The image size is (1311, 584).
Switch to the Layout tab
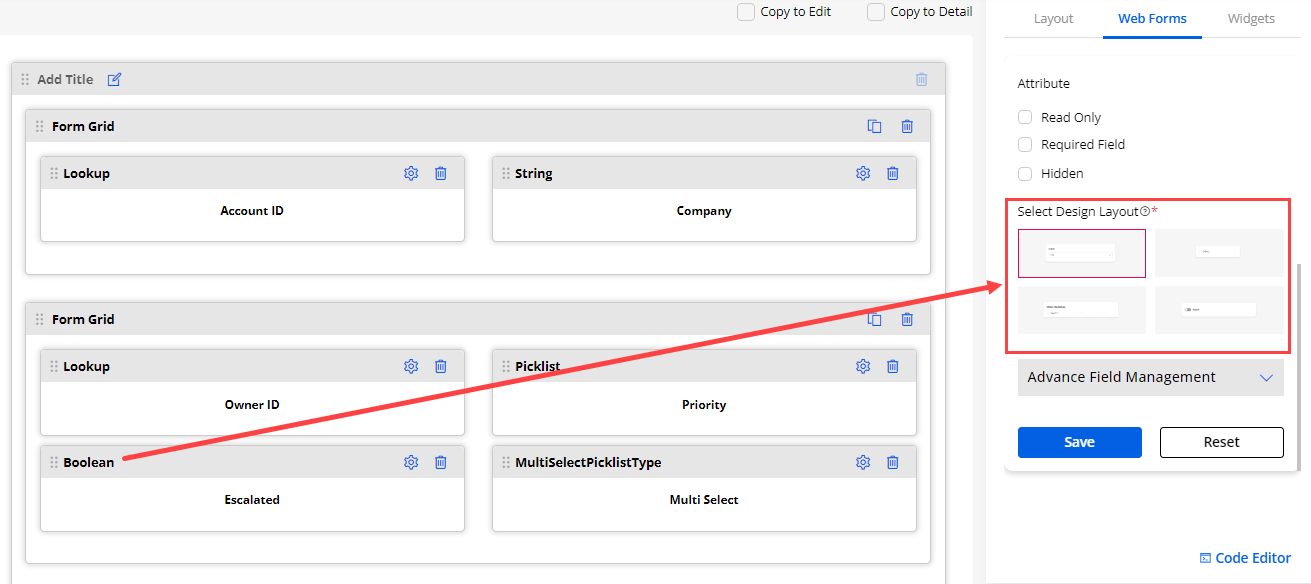point(1053,18)
